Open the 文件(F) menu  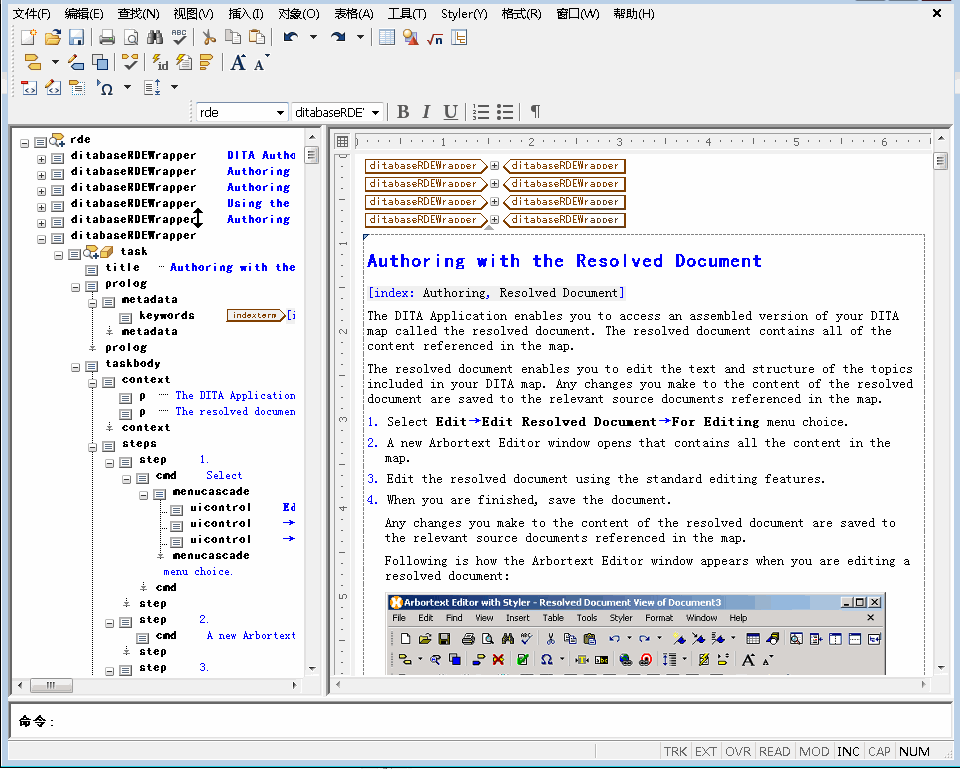31,13
